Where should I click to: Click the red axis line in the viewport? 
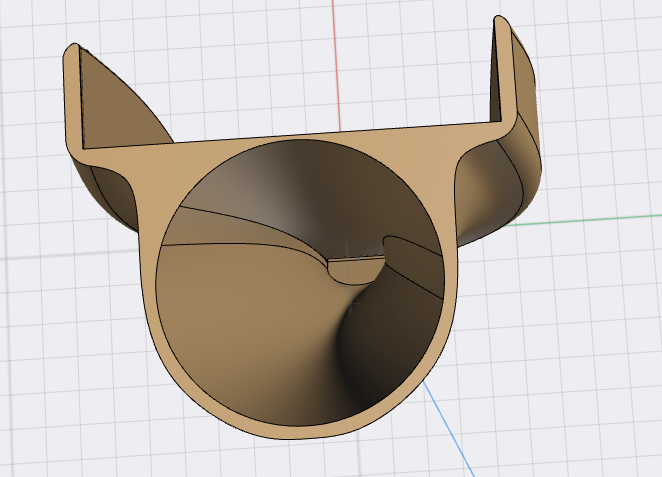(x=337, y=63)
